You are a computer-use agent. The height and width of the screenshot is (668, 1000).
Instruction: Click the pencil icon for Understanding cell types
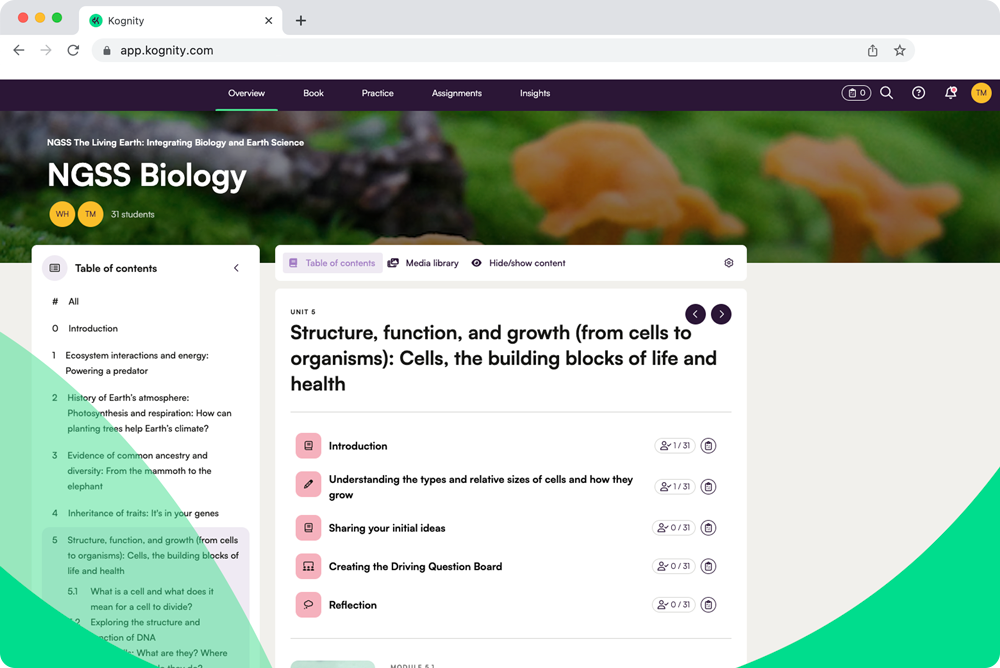(308, 484)
